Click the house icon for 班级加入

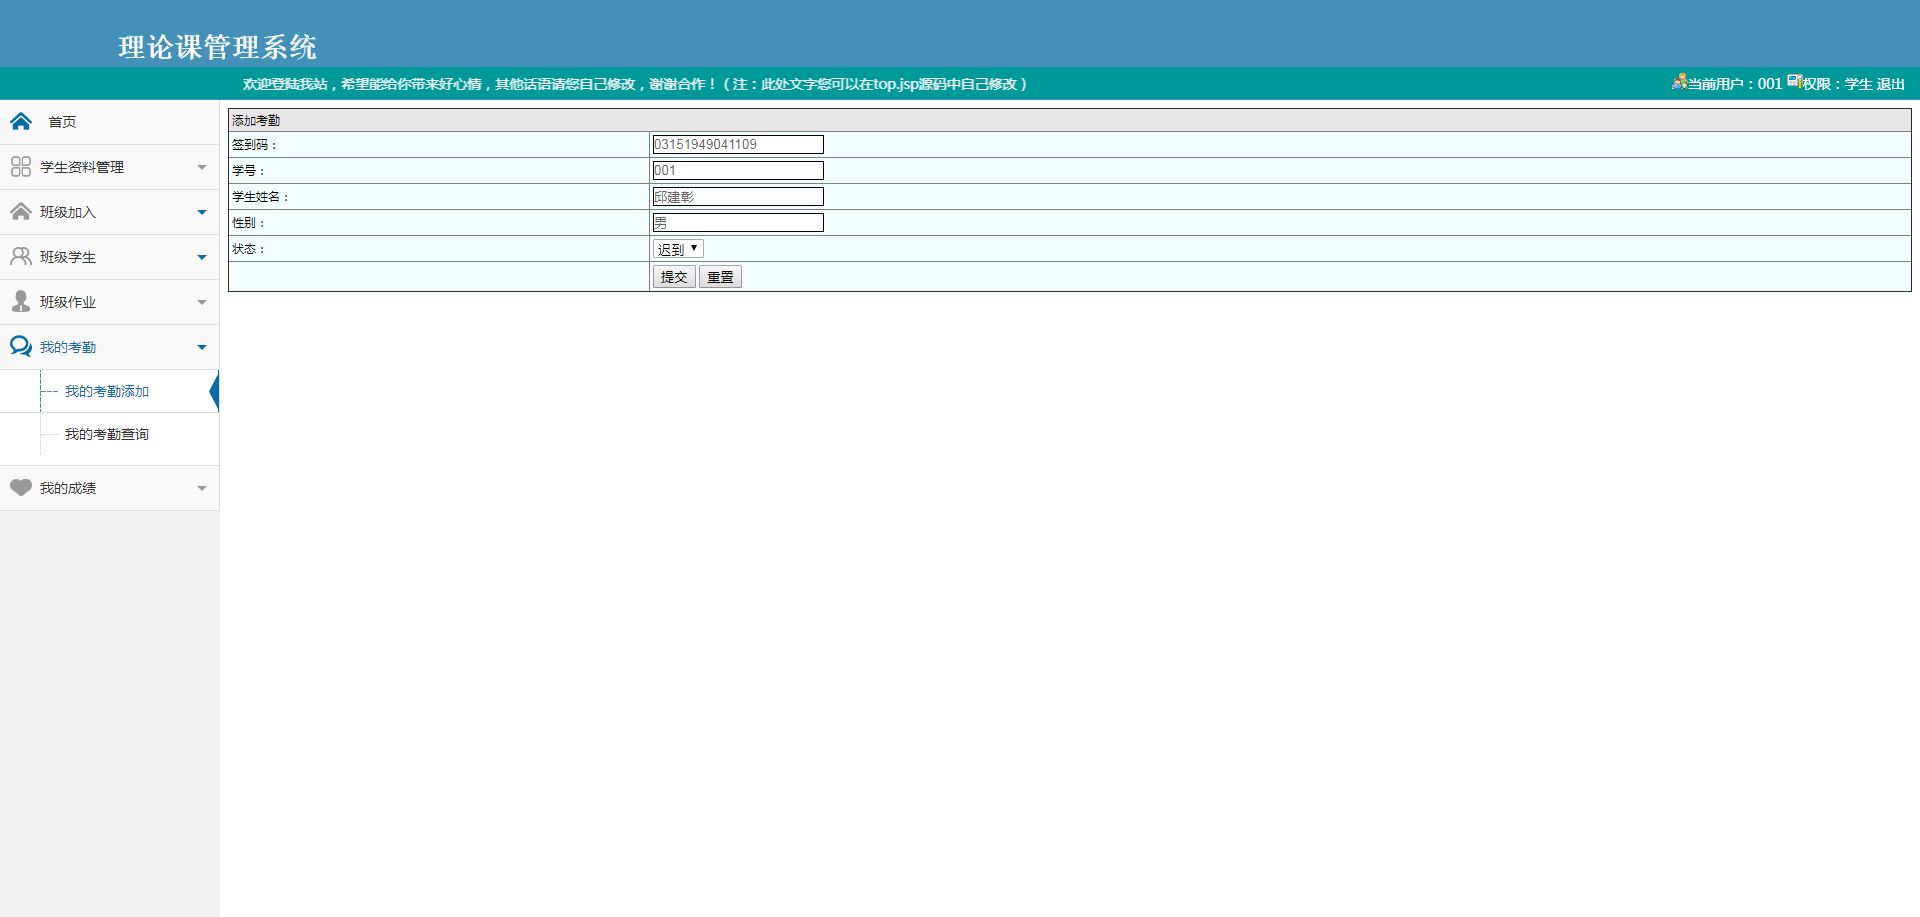(x=21, y=212)
